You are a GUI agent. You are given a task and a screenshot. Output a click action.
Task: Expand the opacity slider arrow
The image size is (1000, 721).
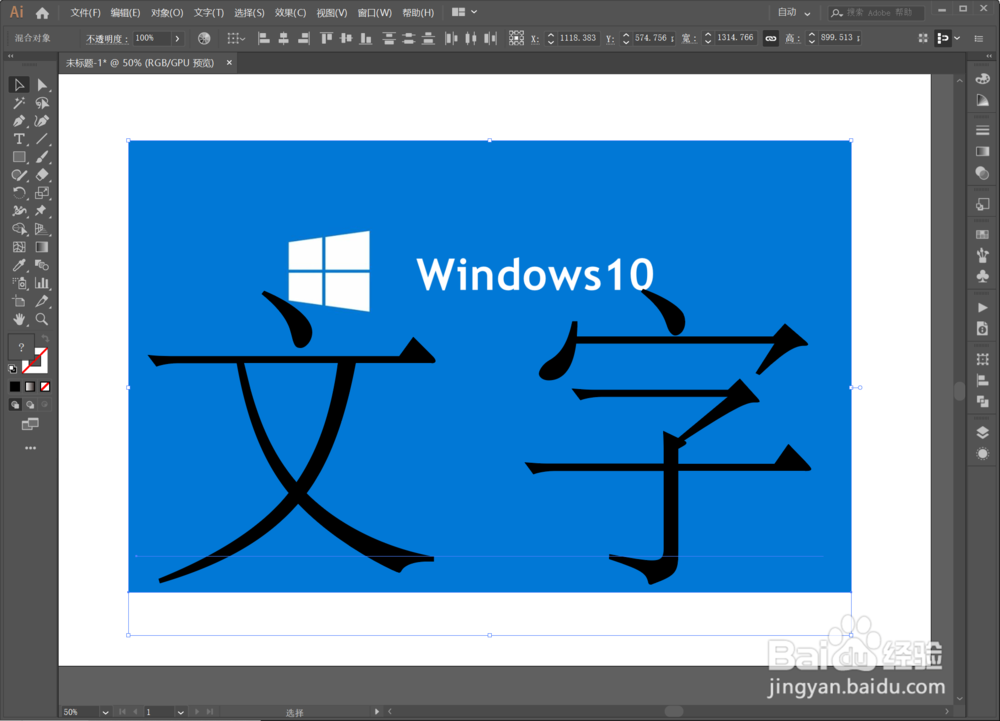coord(177,39)
